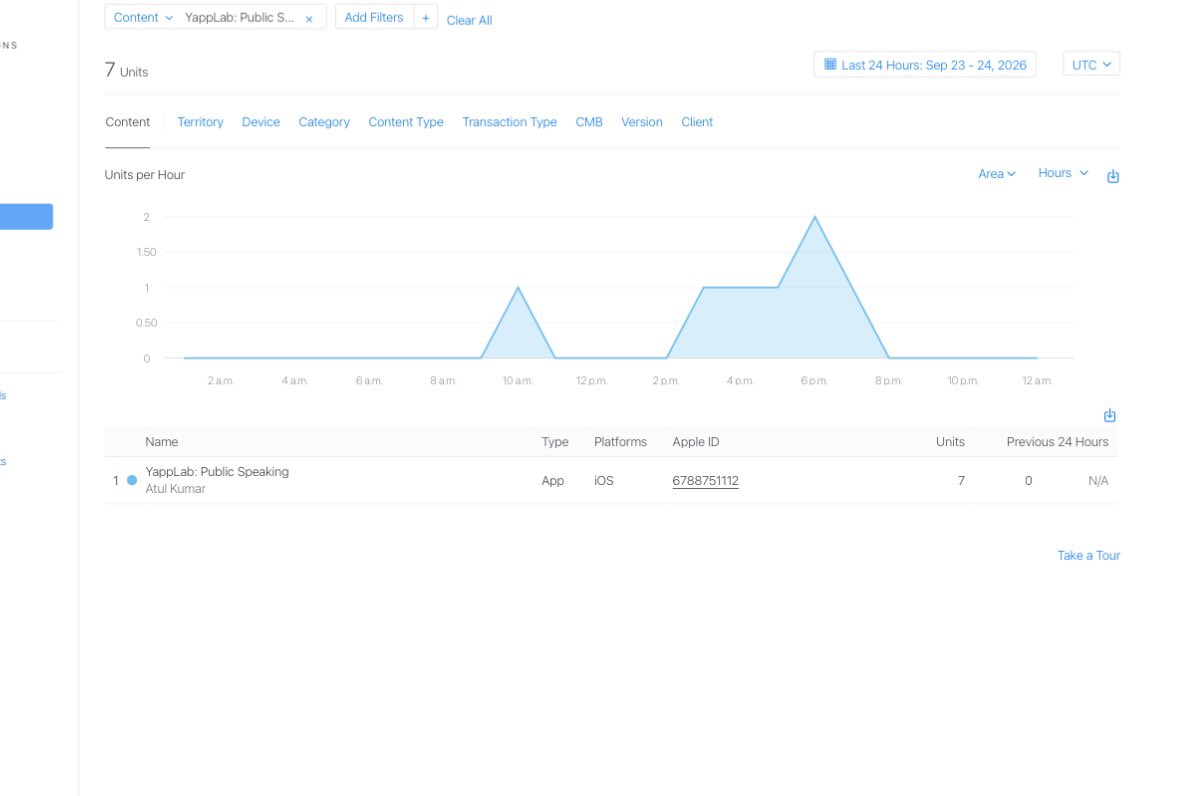The width and height of the screenshot is (1179, 796).
Task: Click the 7 Units total heading
Action: tap(126, 71)
